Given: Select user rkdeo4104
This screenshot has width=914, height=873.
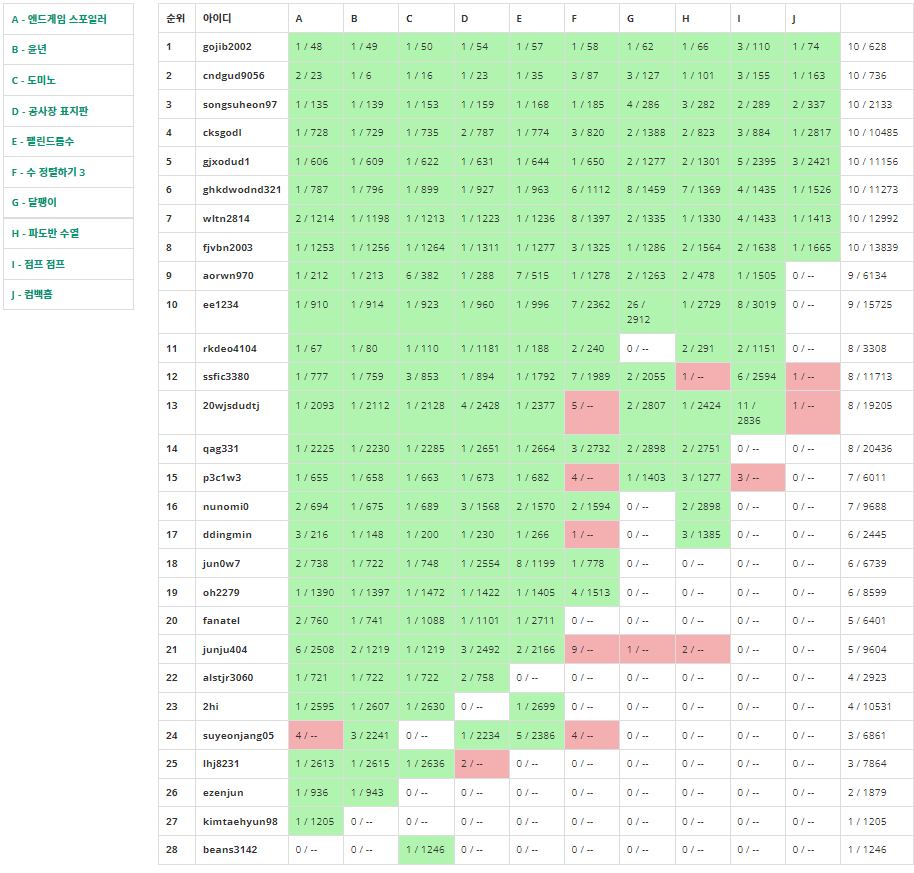Looking at the screenshot, I should (x=230, y=349).
